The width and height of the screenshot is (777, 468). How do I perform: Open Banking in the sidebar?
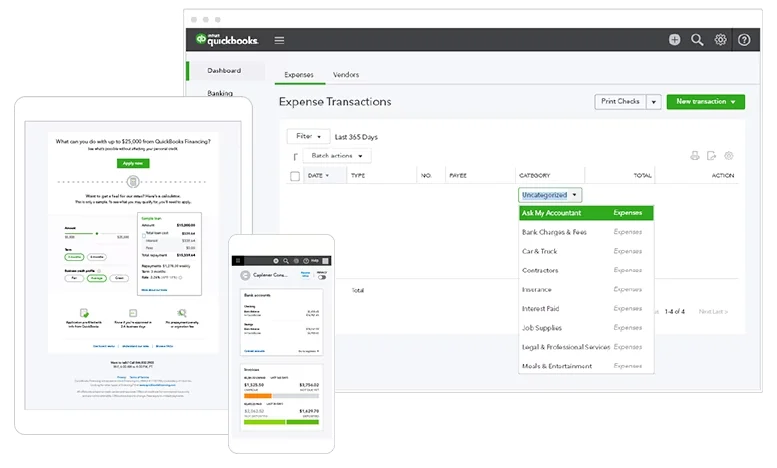point(220,93)
